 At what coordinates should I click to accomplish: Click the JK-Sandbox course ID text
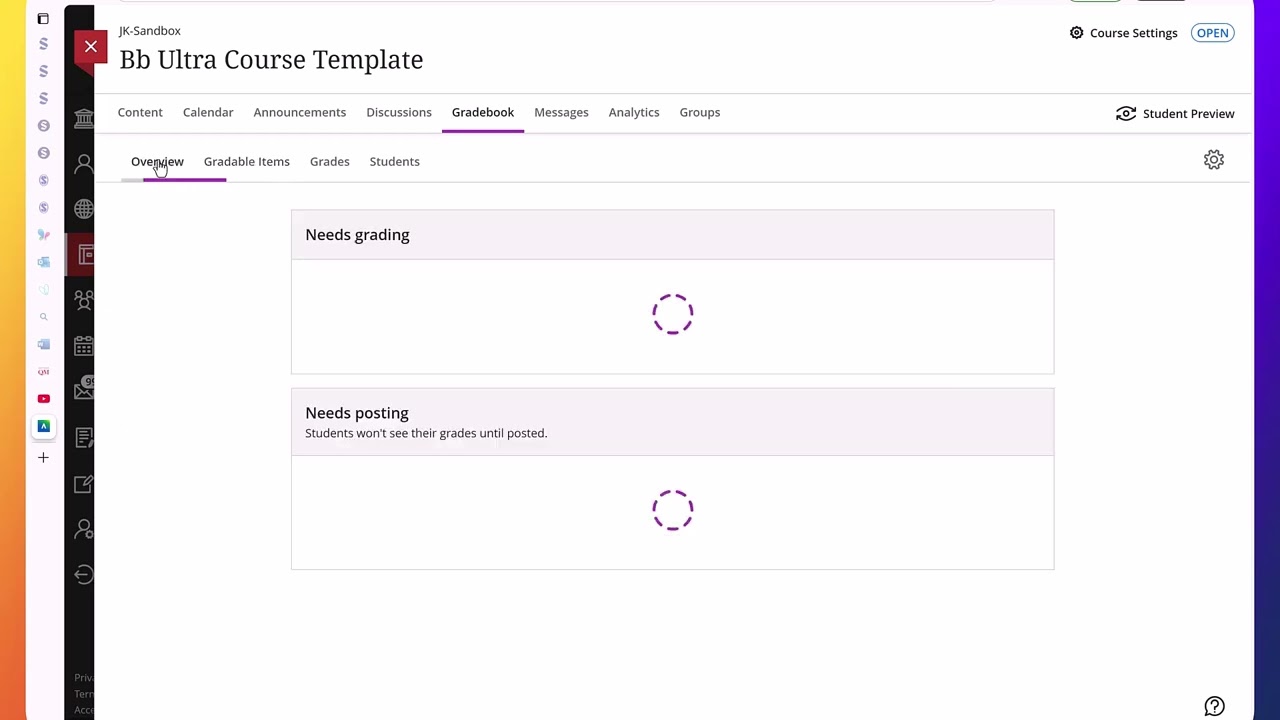150,31
